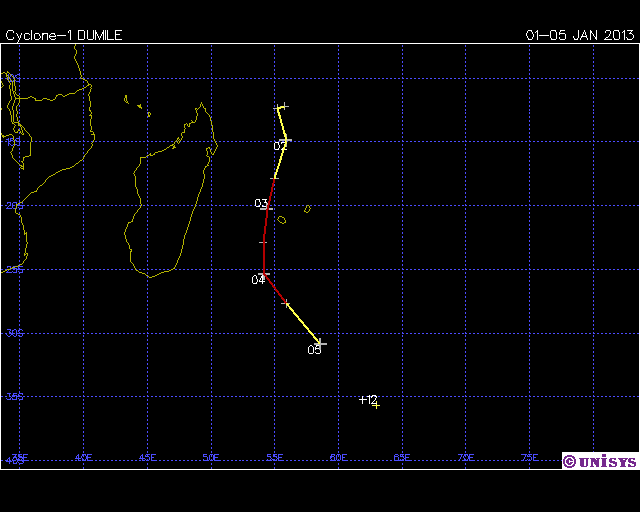Viewport: 640px width, 512px height.
Task: Click the 45E longitude label
Action: (x=147, y=458)
